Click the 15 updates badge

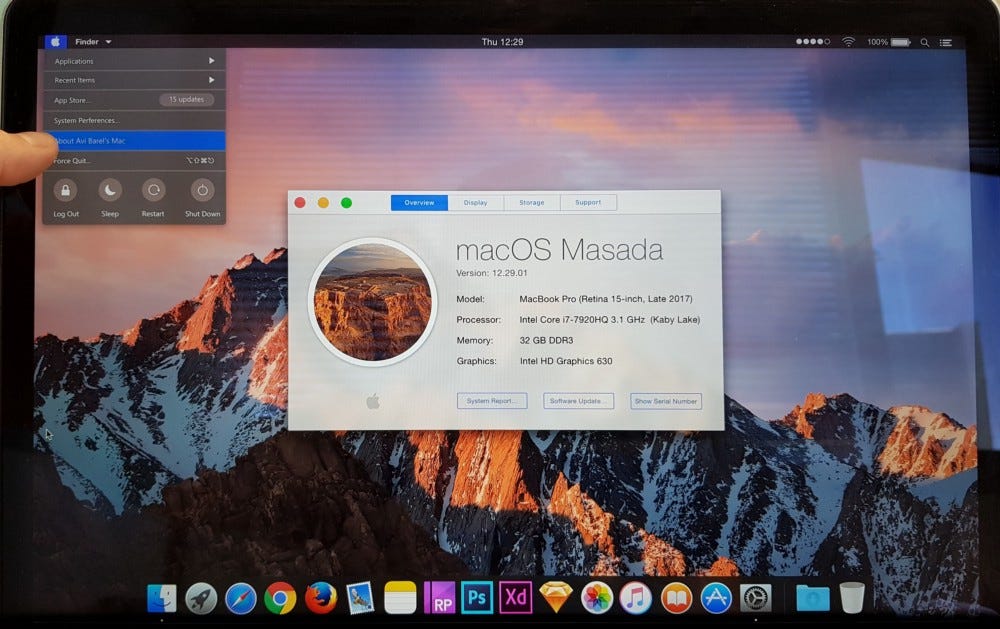coord(186,100)
